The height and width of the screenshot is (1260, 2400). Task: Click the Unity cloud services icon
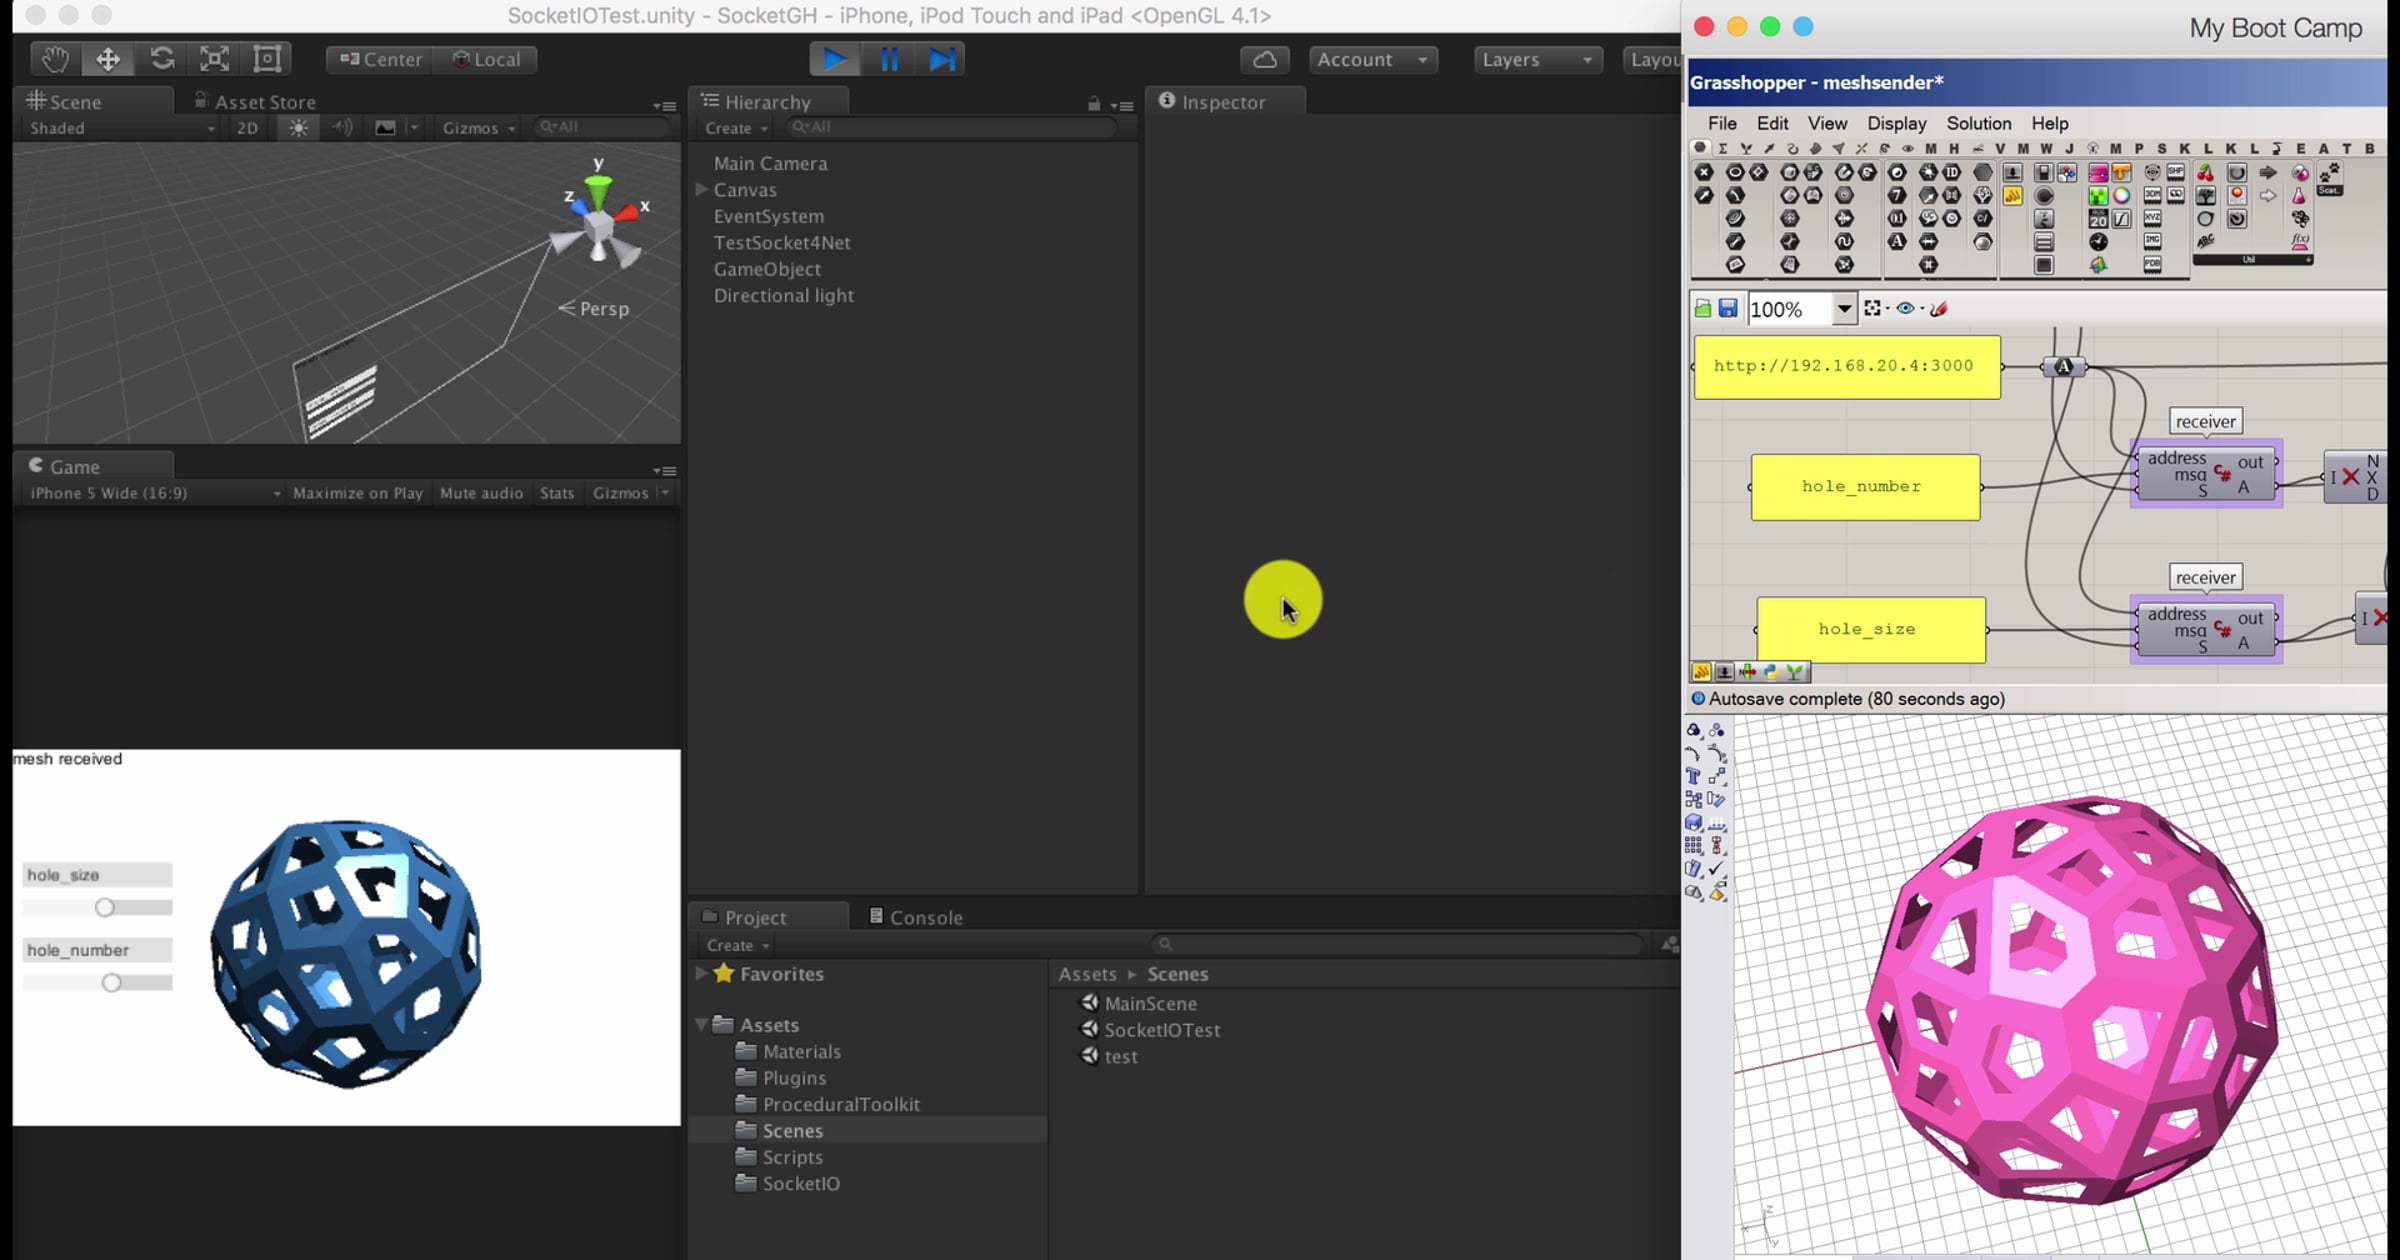[x=1265, y=60]
